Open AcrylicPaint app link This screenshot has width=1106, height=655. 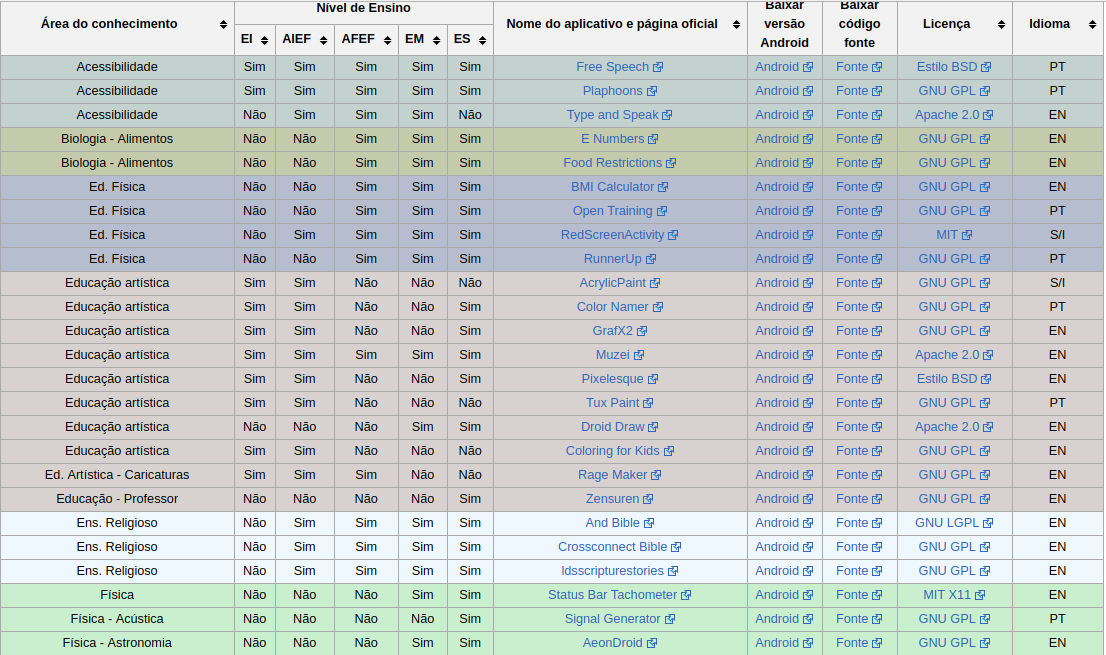(619, 283)
